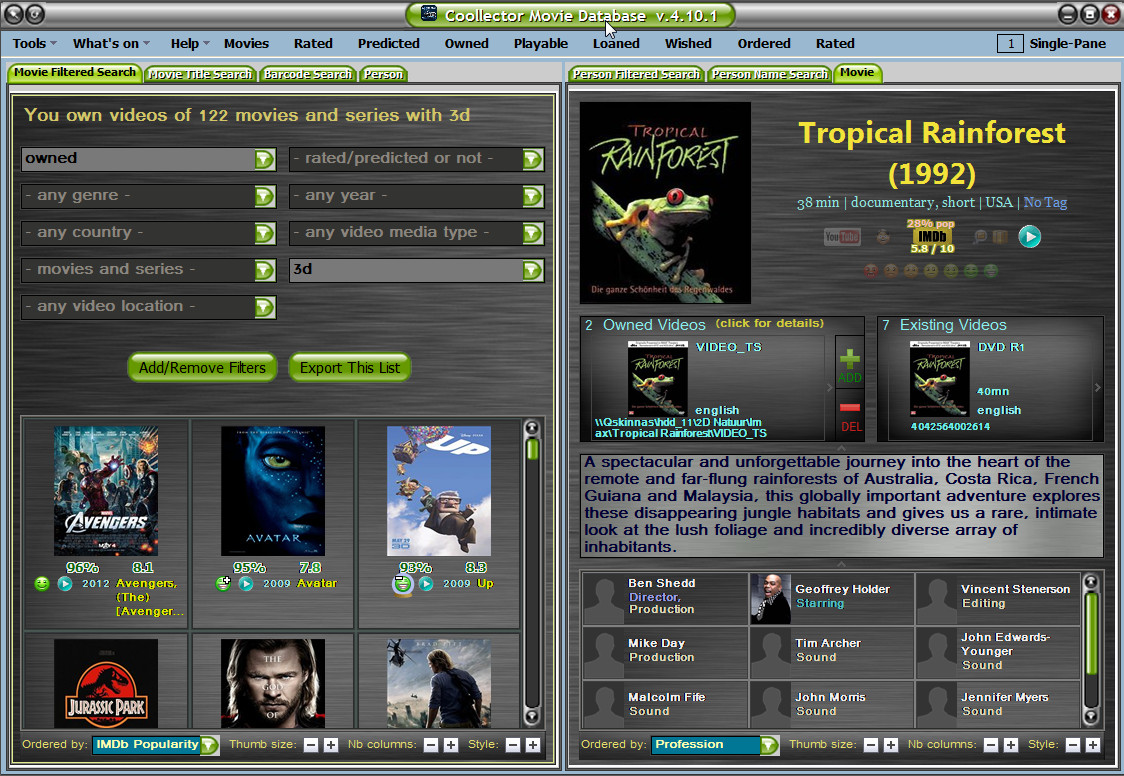Decrease thumb size in the movie list pane

click(310, 745)
